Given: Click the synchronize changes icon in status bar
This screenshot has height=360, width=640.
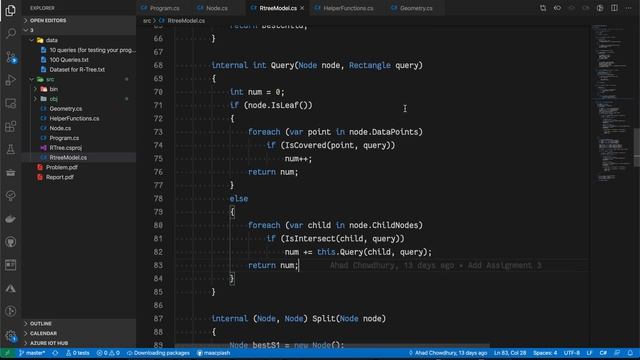Looking at the screenshot, I should [x=55, y=353].
